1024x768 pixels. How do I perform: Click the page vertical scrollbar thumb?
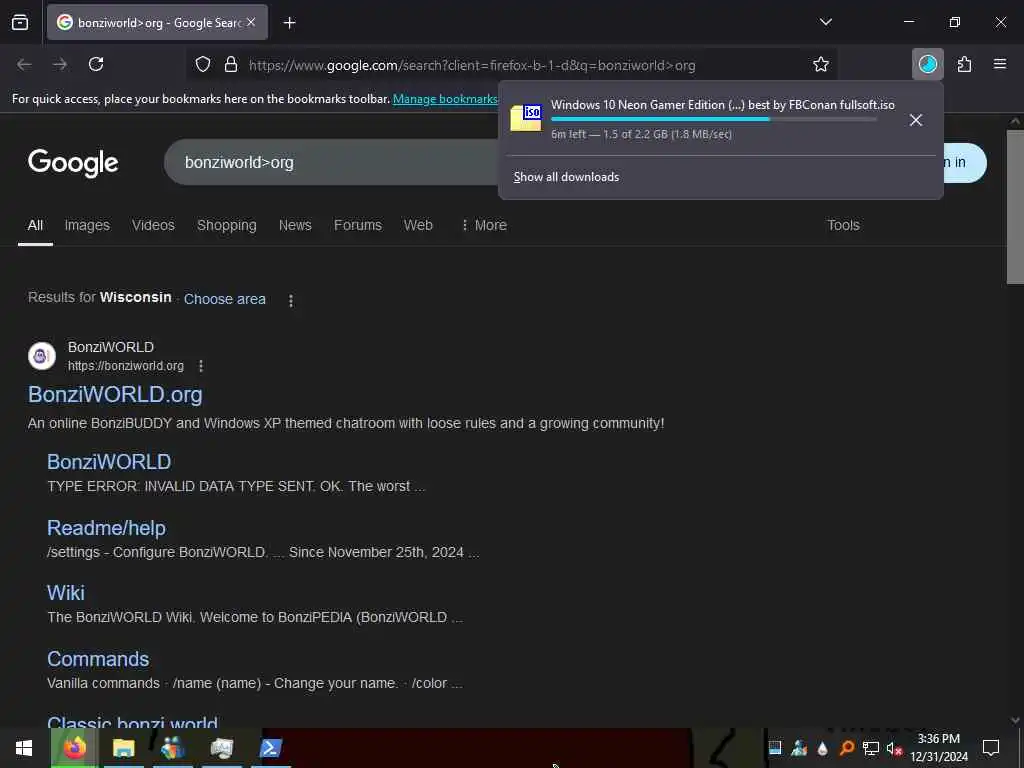coord(1015,207)
